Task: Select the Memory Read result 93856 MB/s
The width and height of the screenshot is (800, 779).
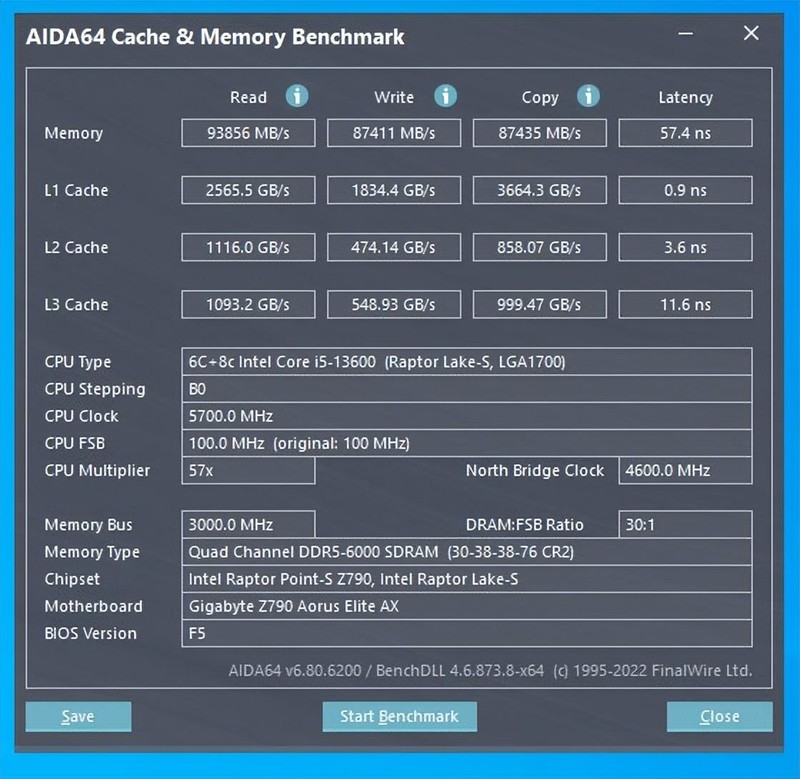Action: point(248,132)
